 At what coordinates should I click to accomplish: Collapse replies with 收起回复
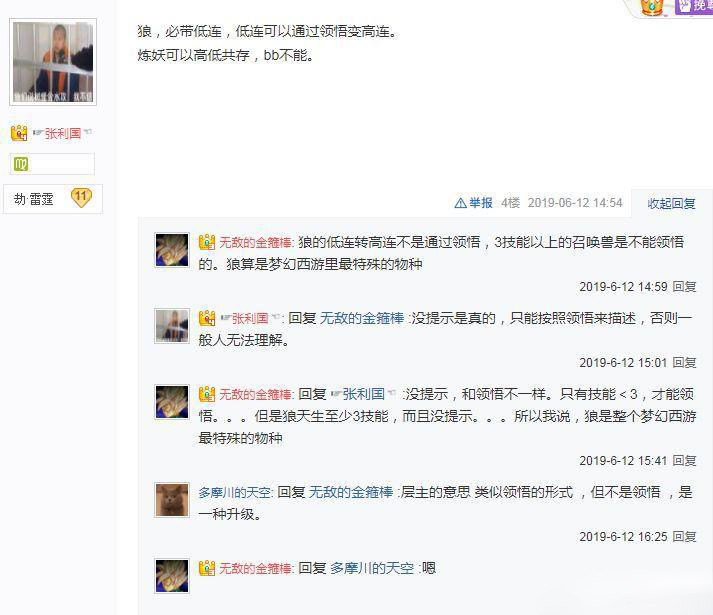point(671,203)
